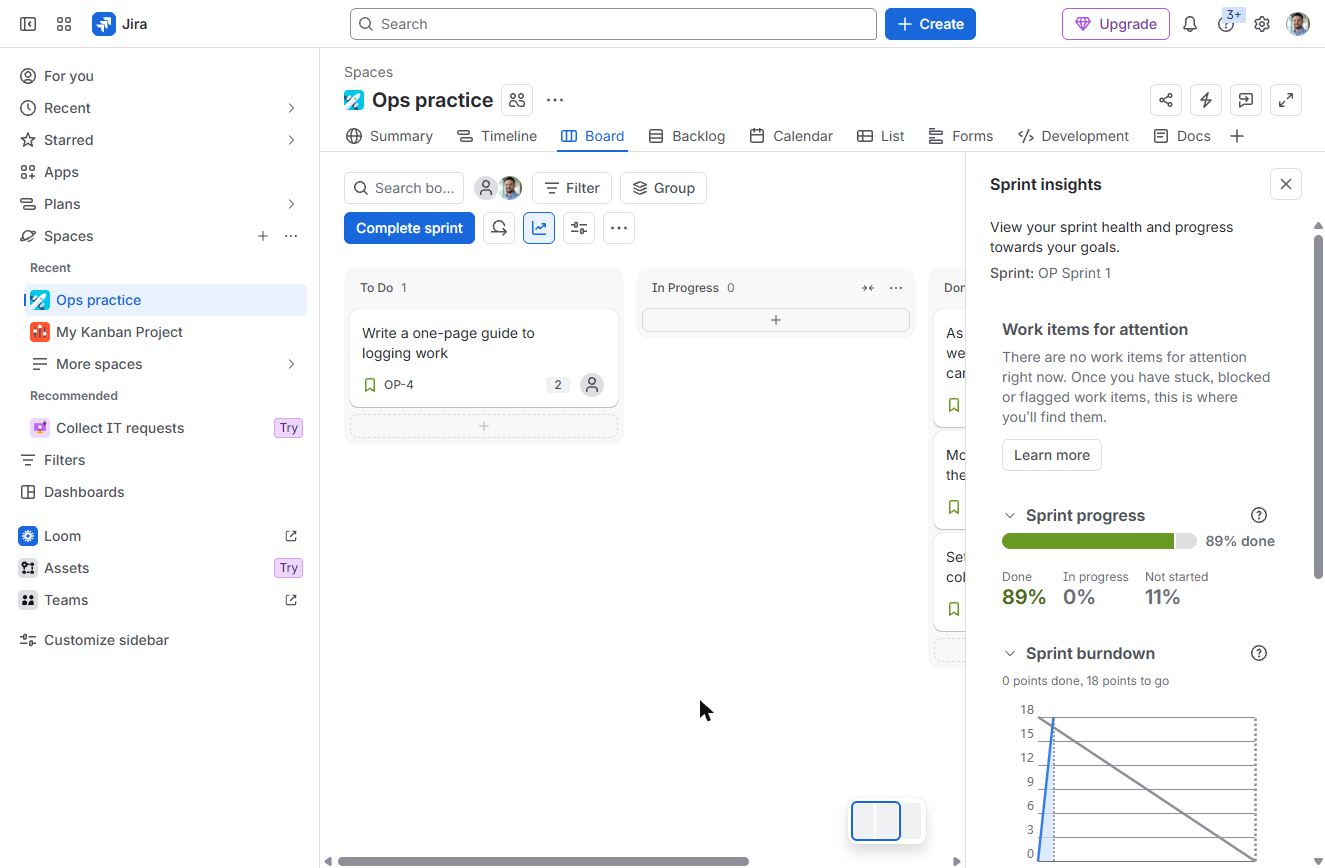Expand More spaces chevron
The width and height of the screenshot is (1325, 868).
coord(291,364)
